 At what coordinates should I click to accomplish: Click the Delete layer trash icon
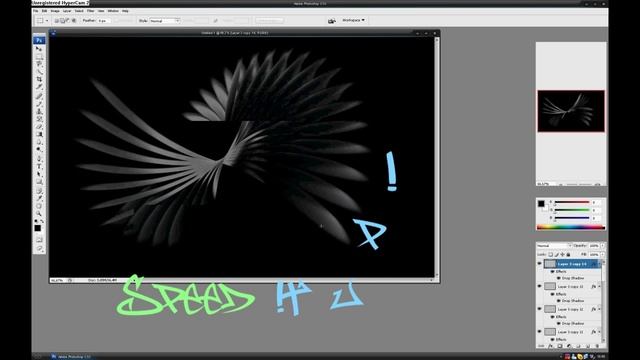(x=597, y=346)
